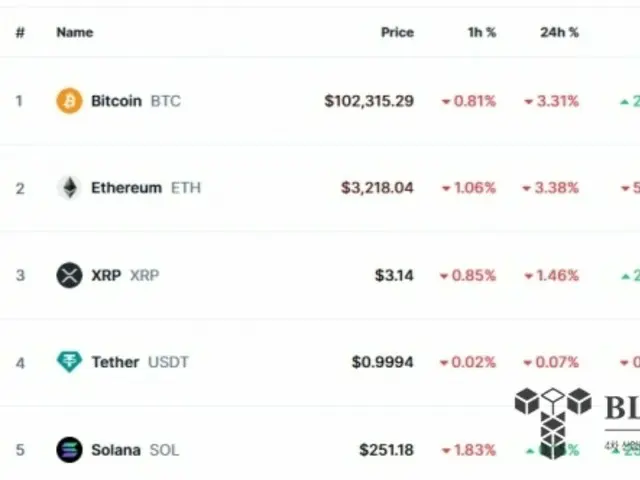Click the cube-shaped watermark logo
Screen dimensions: 640x480
tap(553, 423)
